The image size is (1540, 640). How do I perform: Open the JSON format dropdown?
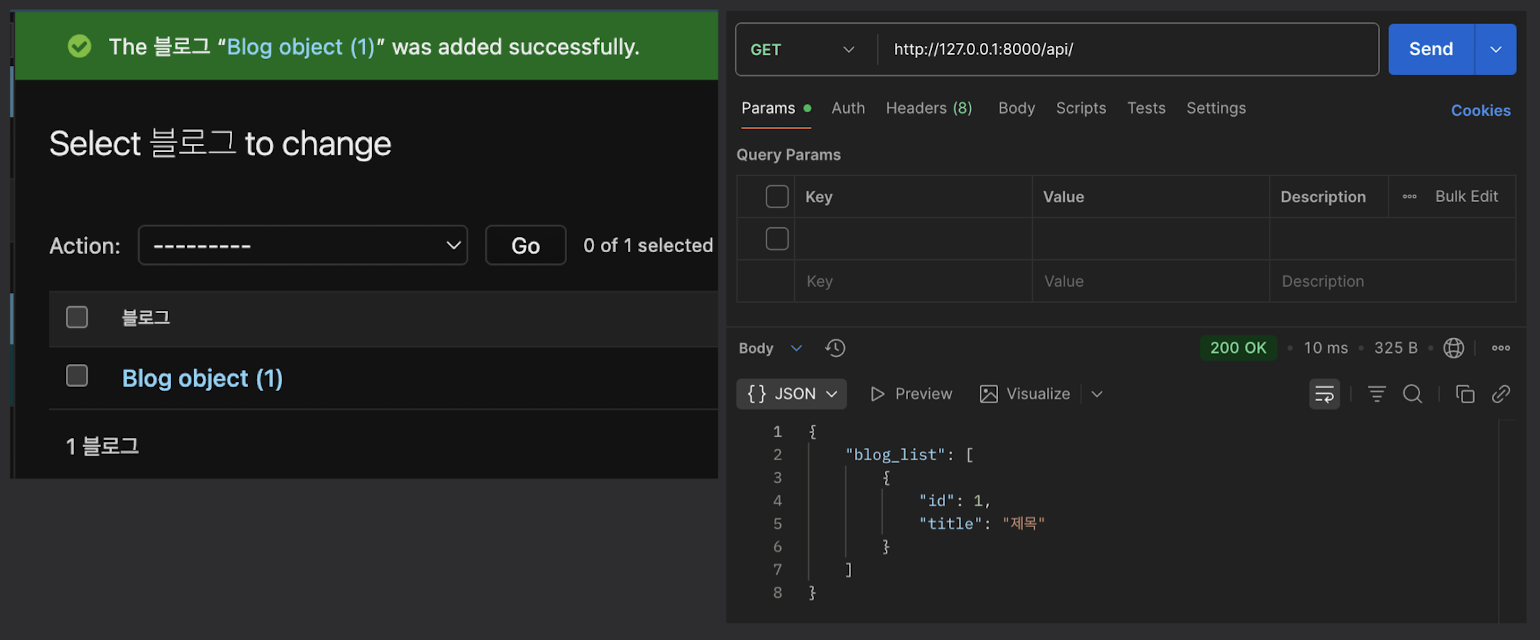[792, 394]
